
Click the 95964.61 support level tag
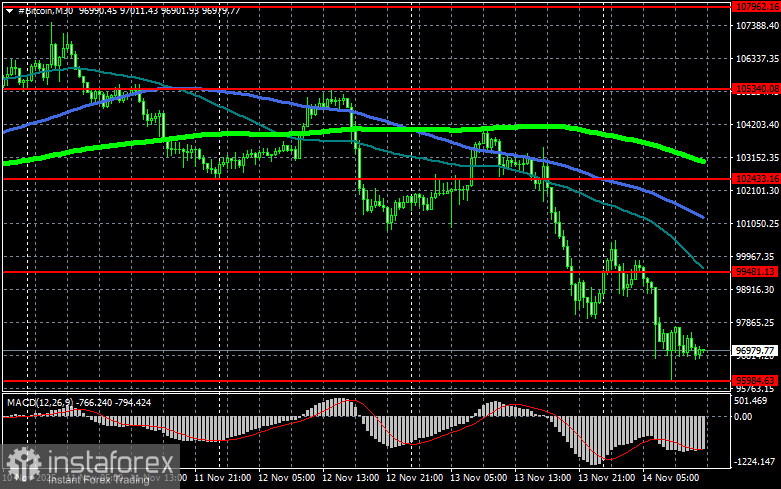click(x=755, y=381)
